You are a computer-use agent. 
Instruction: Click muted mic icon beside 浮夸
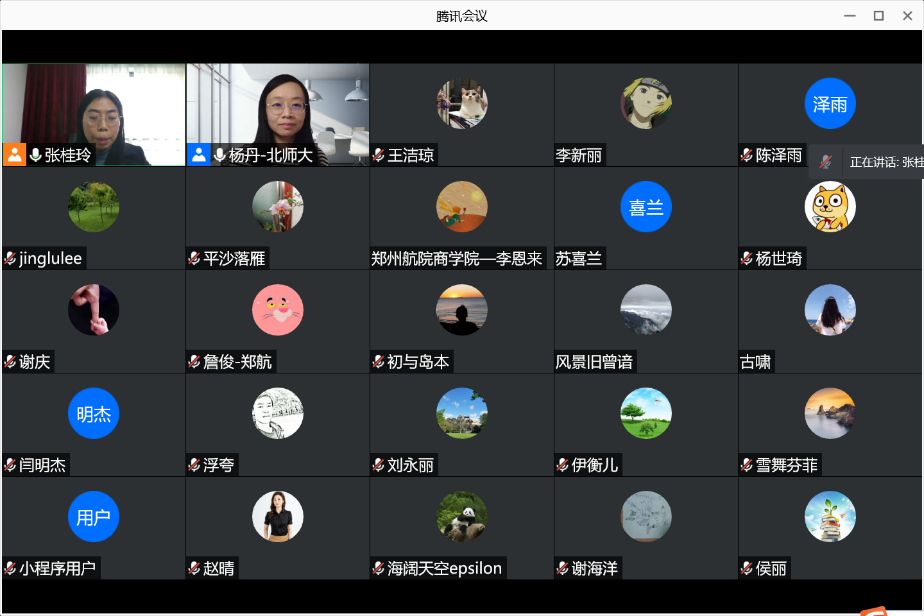click(x=194, y=465)
